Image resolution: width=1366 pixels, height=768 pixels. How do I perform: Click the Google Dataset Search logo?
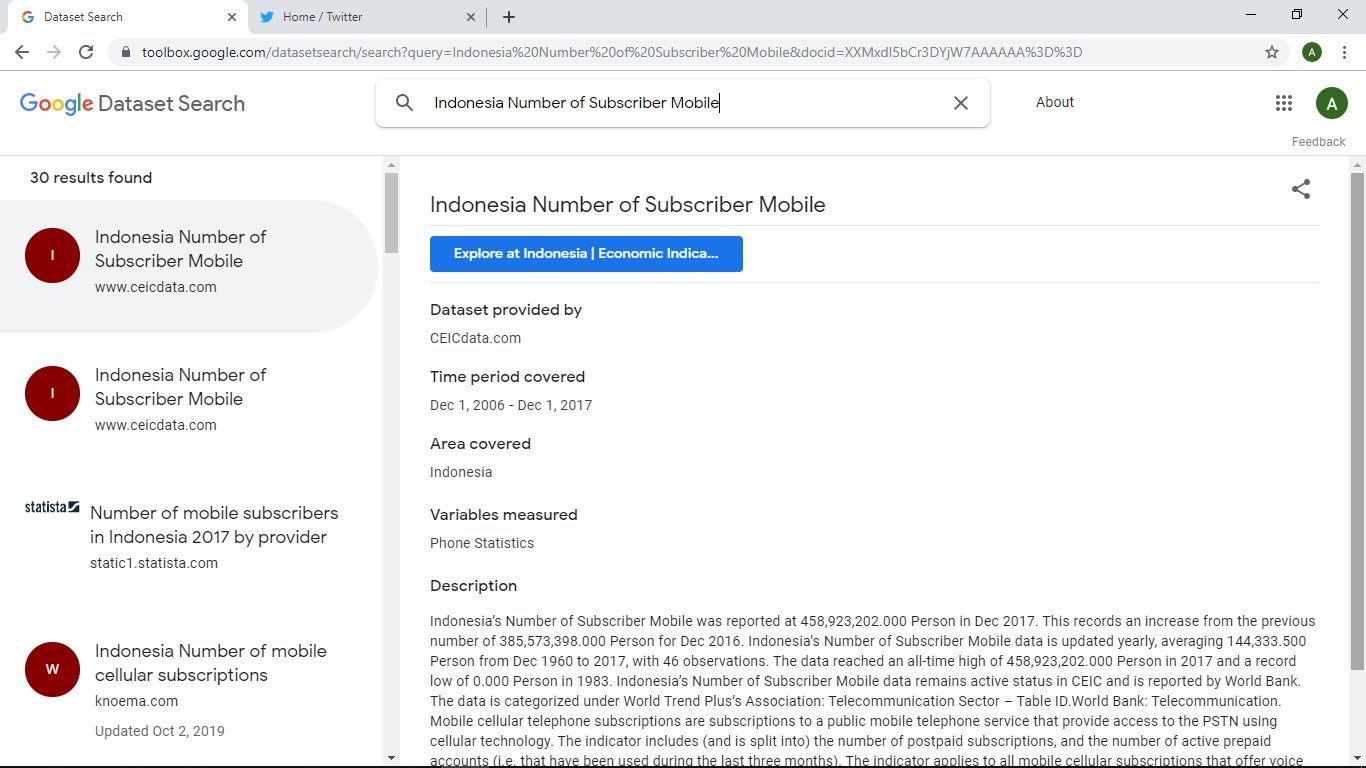pyautogui.click(x=132, y=103)
